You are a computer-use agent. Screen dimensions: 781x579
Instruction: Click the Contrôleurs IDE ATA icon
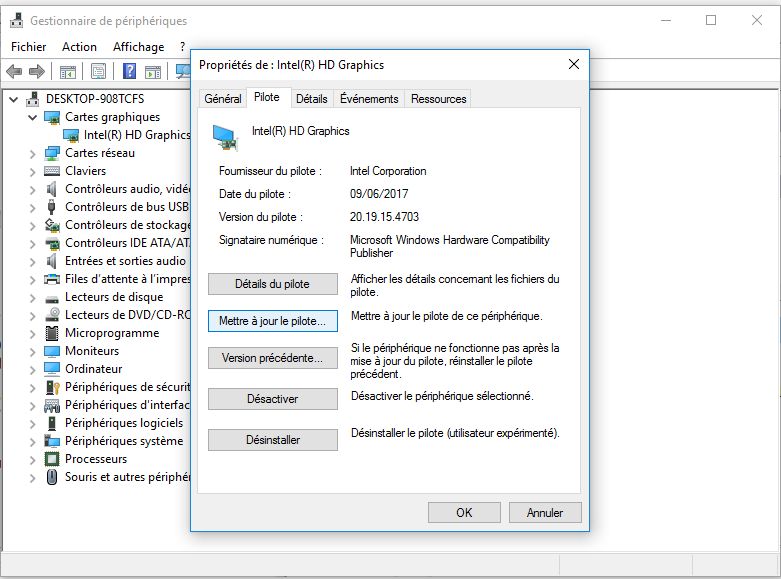point(52,244)
